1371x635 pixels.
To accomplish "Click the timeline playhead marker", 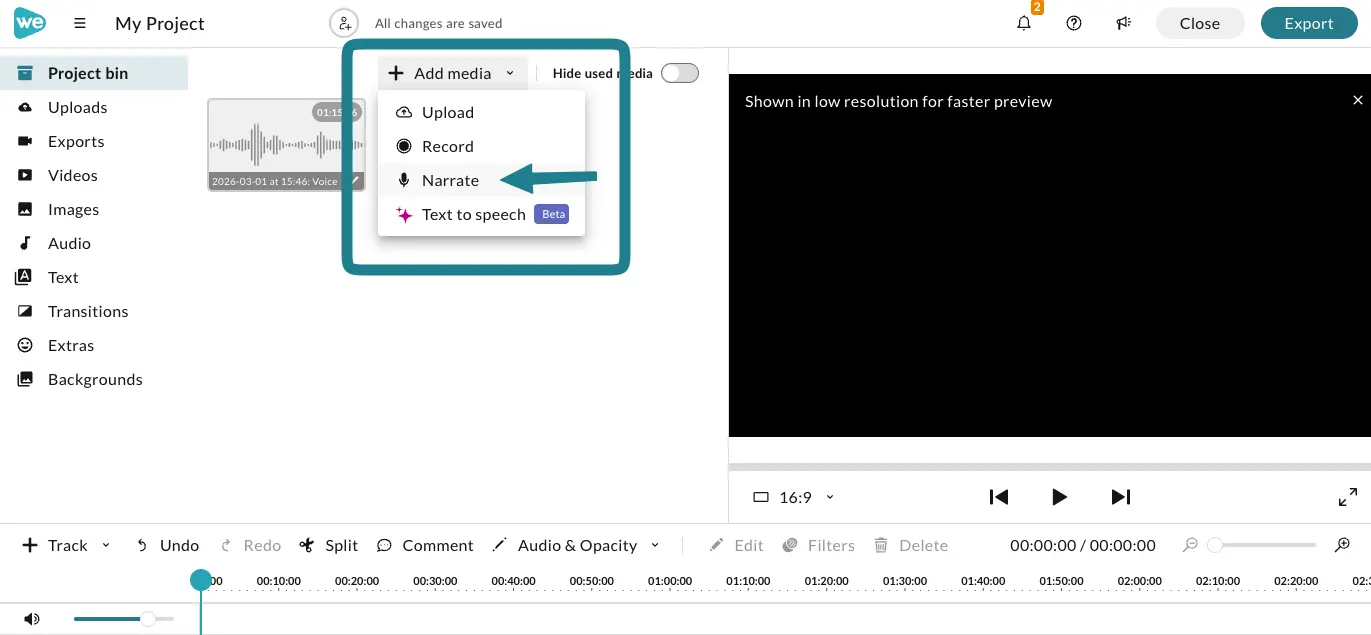I will [201, 580].
